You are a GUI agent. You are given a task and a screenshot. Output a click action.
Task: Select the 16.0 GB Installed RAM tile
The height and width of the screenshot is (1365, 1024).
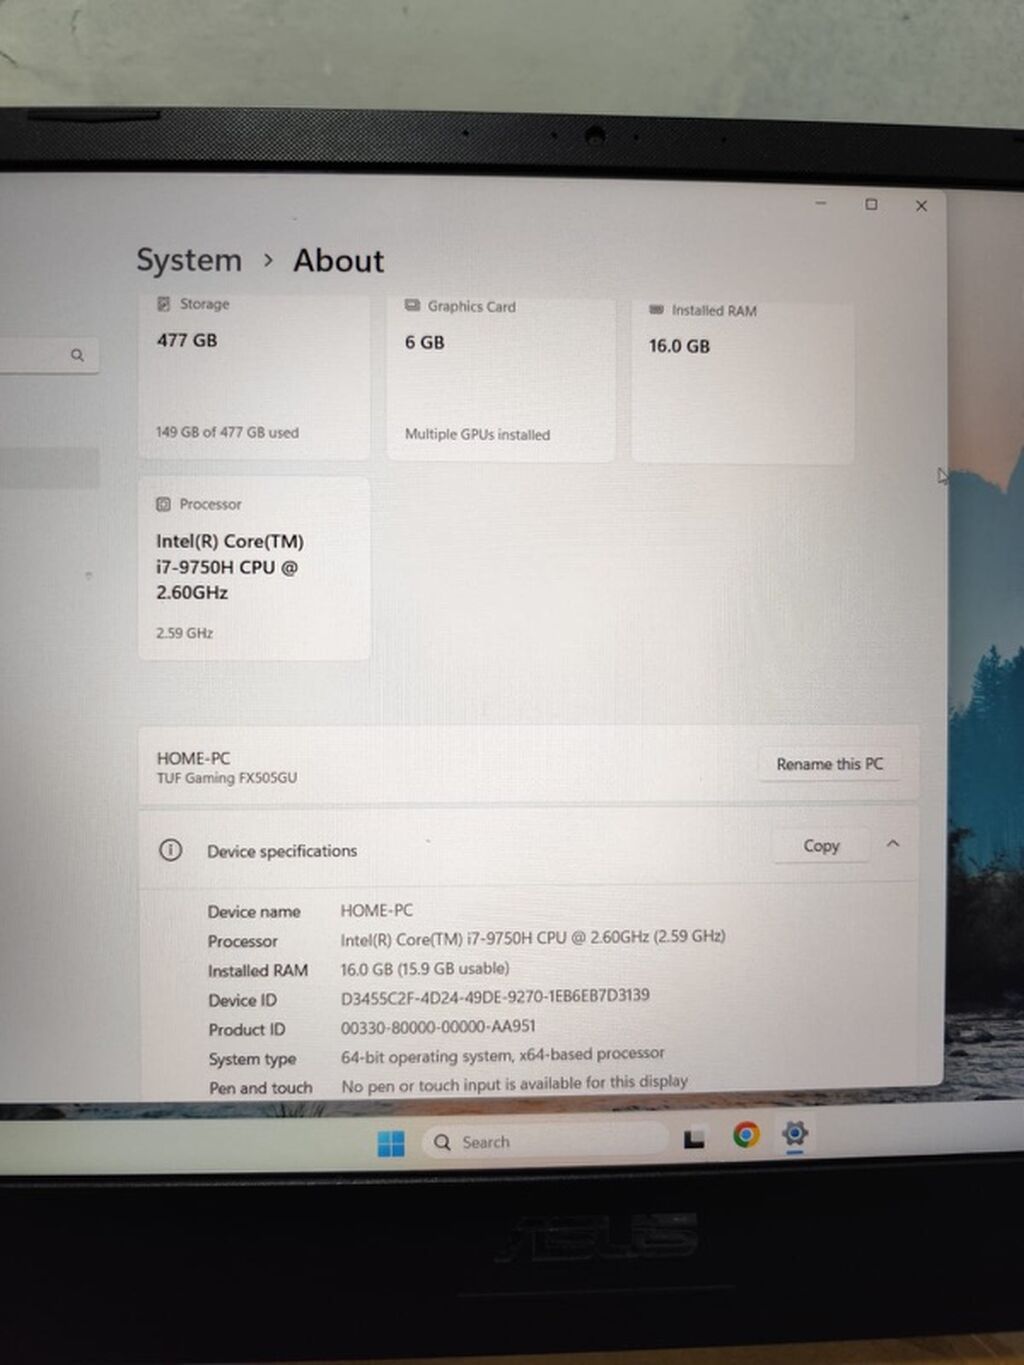pos(743,382)
